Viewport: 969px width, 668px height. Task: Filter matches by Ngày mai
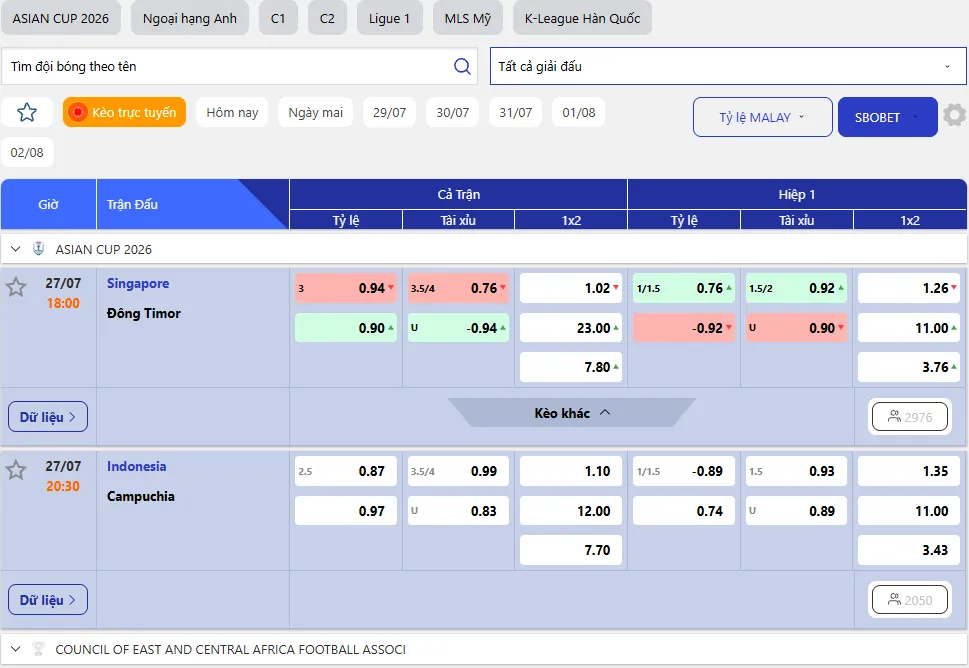pos(315,112)
